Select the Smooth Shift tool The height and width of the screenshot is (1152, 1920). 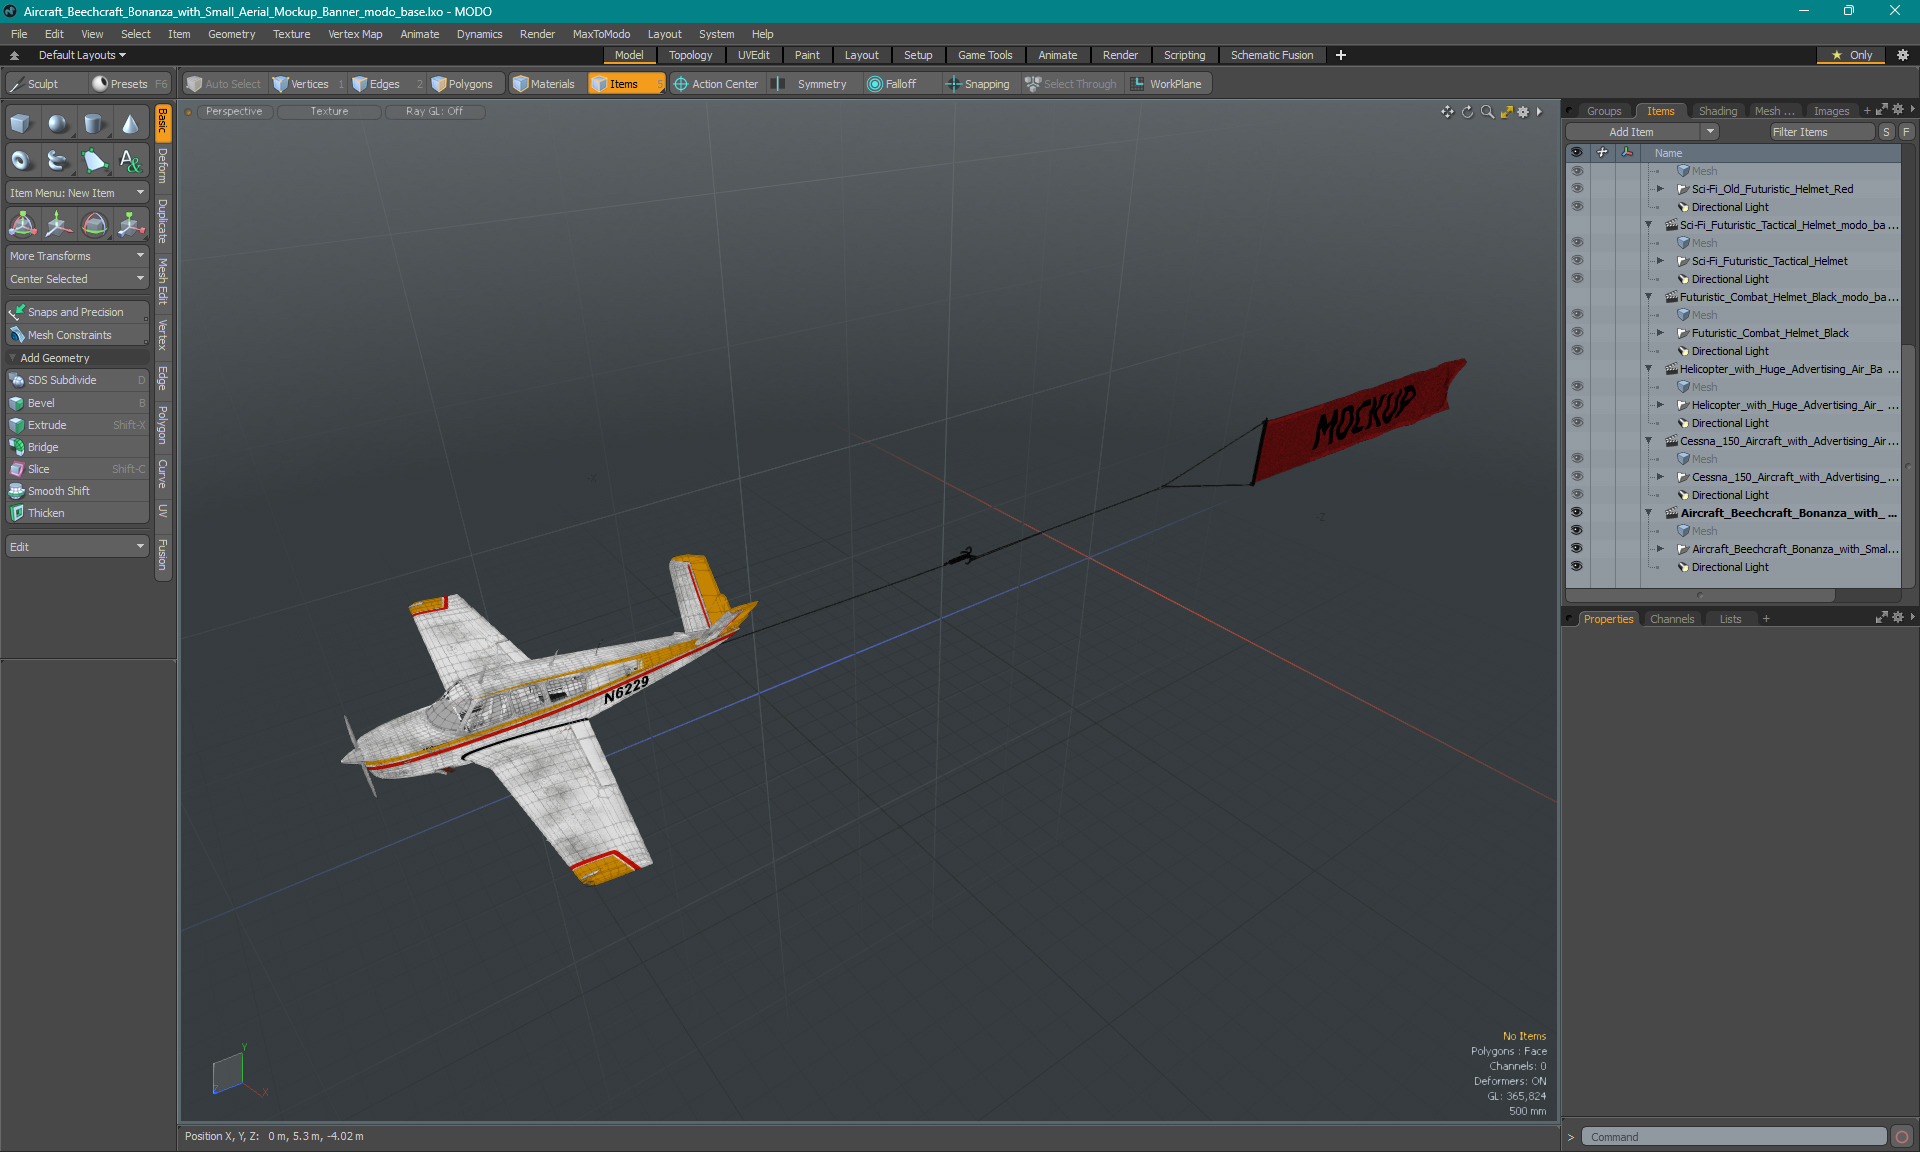point(59,490)
